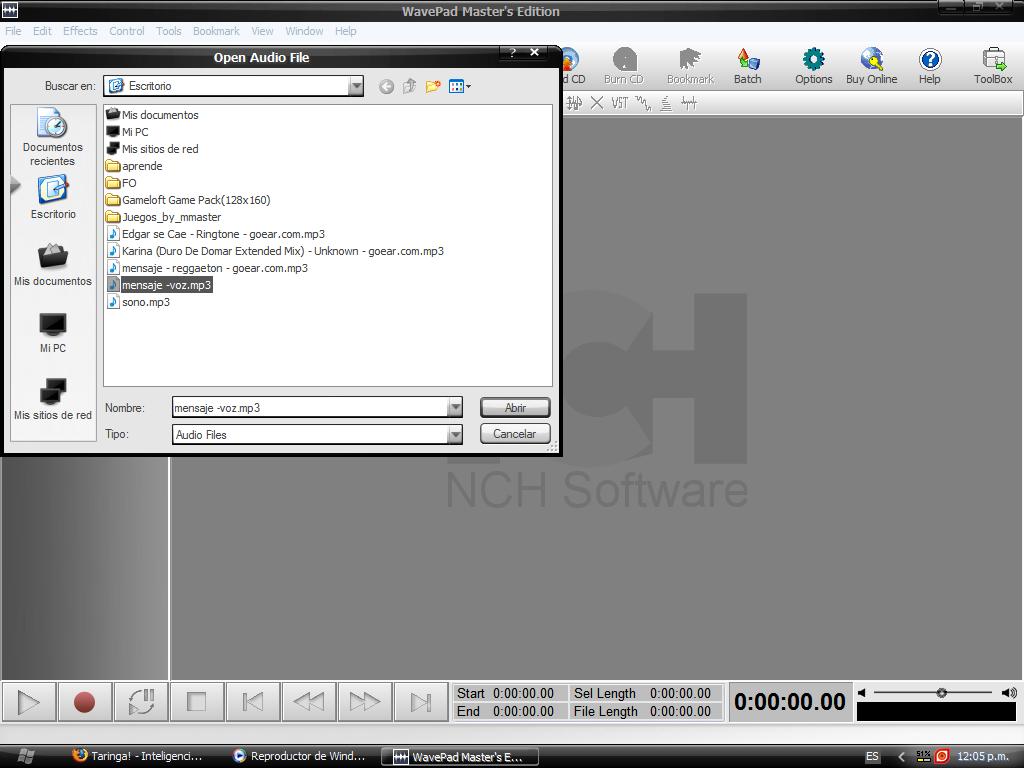Screen dimensions: 1024x768
Task: Jump to the end of the track
Action: [421, 702]
